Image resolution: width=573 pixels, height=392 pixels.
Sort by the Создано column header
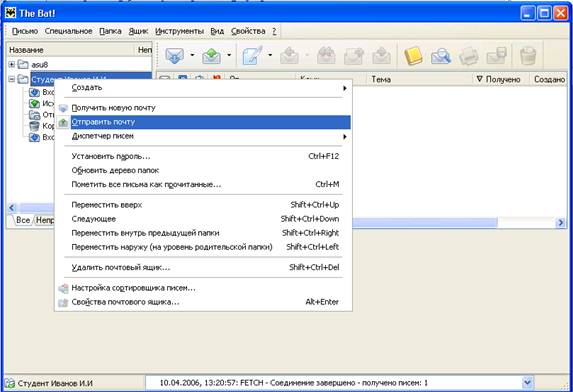tap(548, 79)
